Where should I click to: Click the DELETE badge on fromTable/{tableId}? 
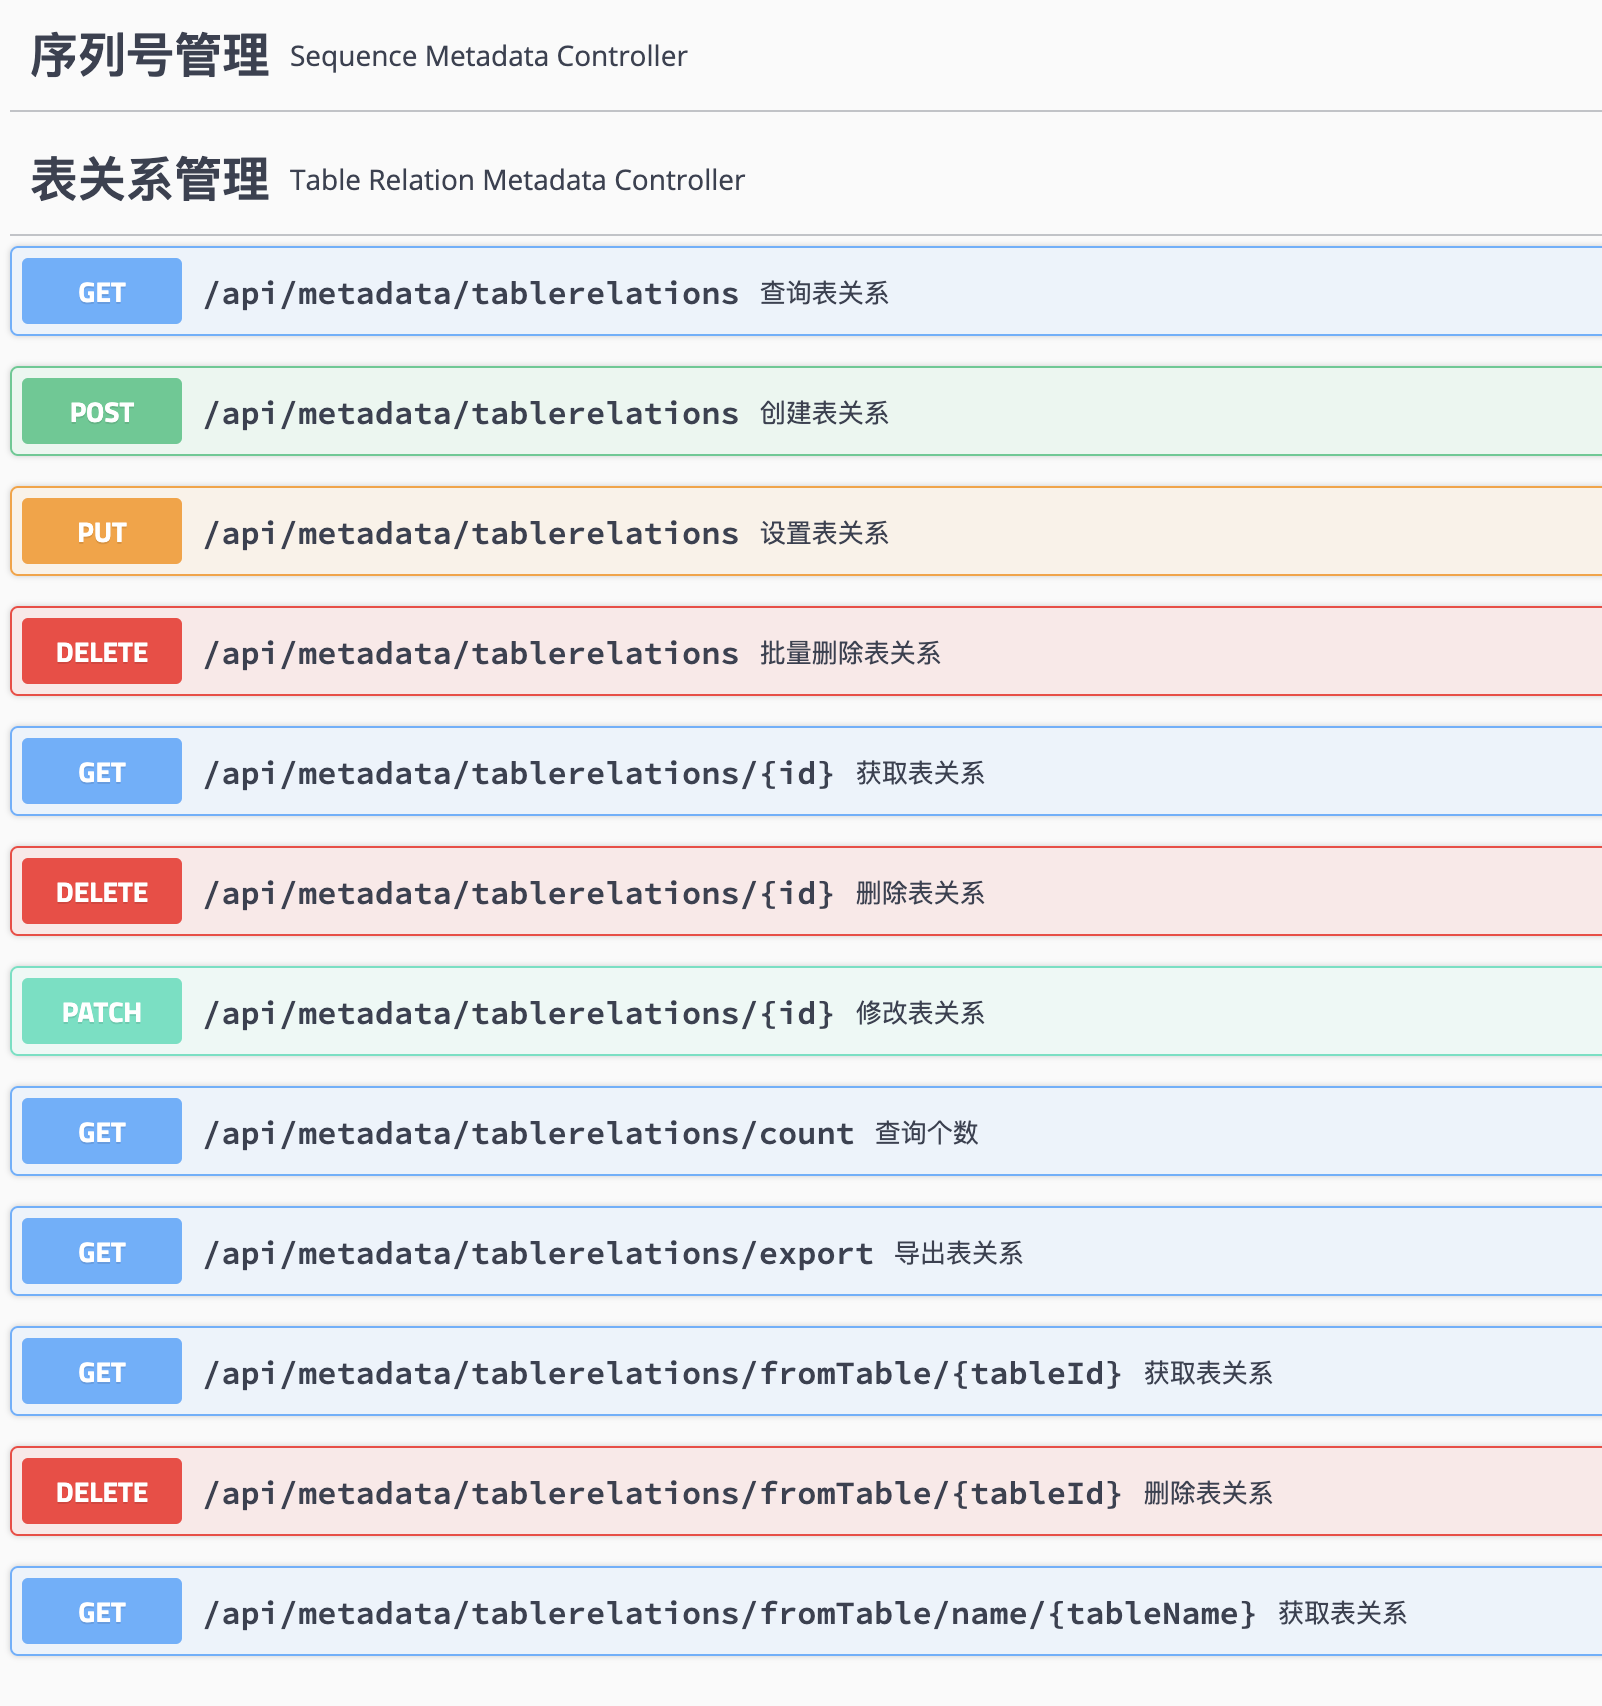[x=99, y=1491]
